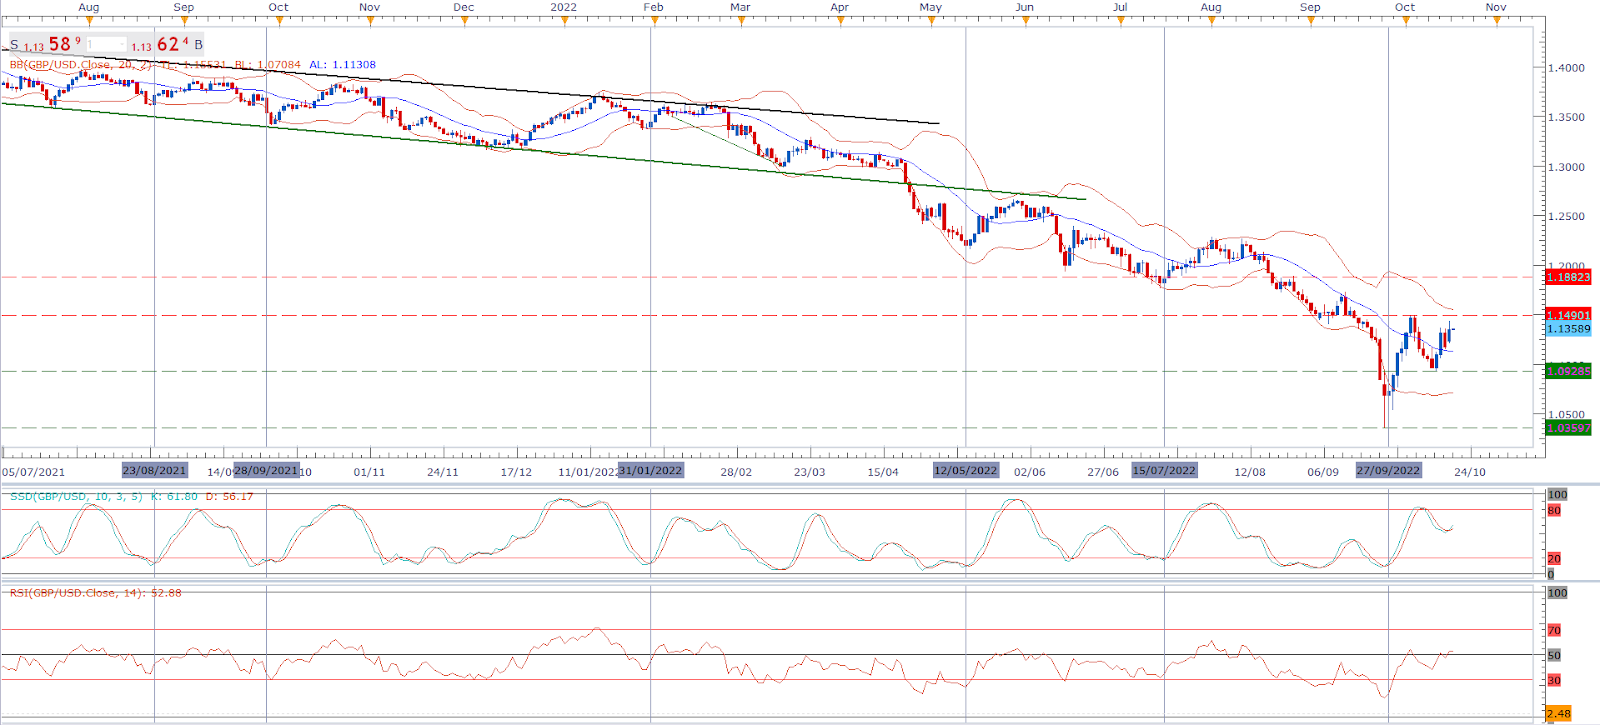The width and height of the screenshot is (1600, 725).
Task: Select the green 1.03597 support level label
Action: [x=1568, y=428]
